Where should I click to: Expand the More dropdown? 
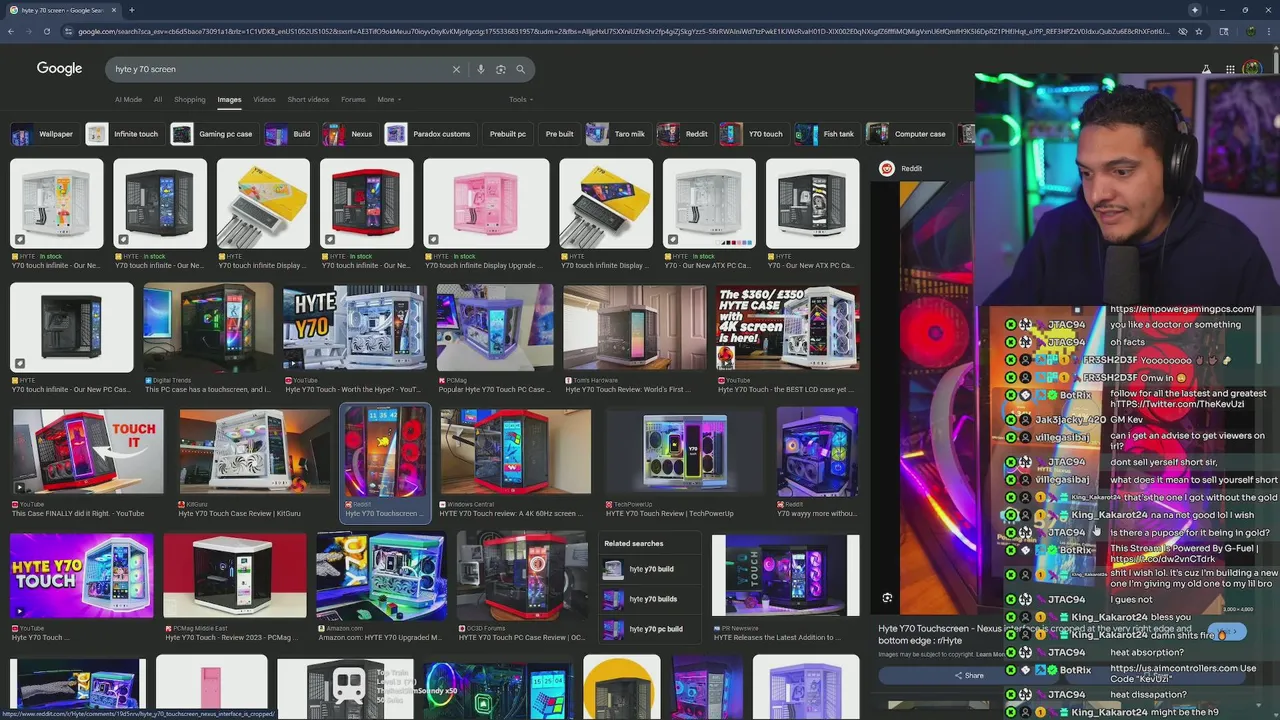point(389,99)
